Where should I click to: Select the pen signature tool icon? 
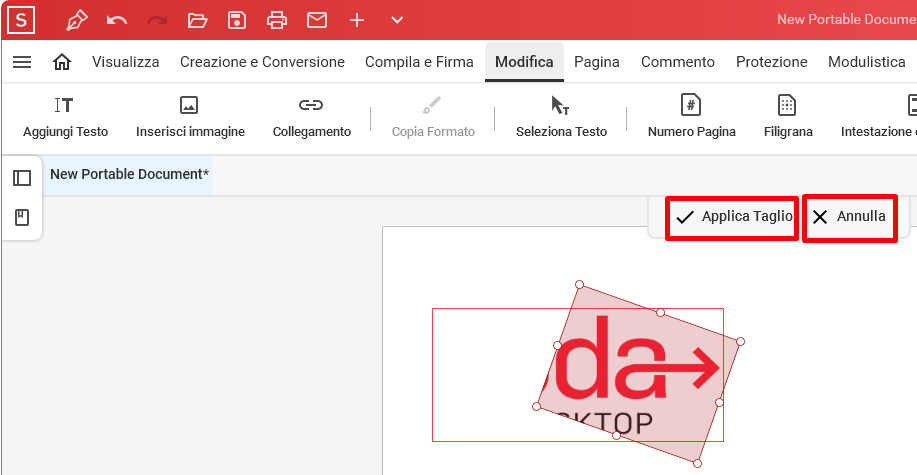click(77, 20)
